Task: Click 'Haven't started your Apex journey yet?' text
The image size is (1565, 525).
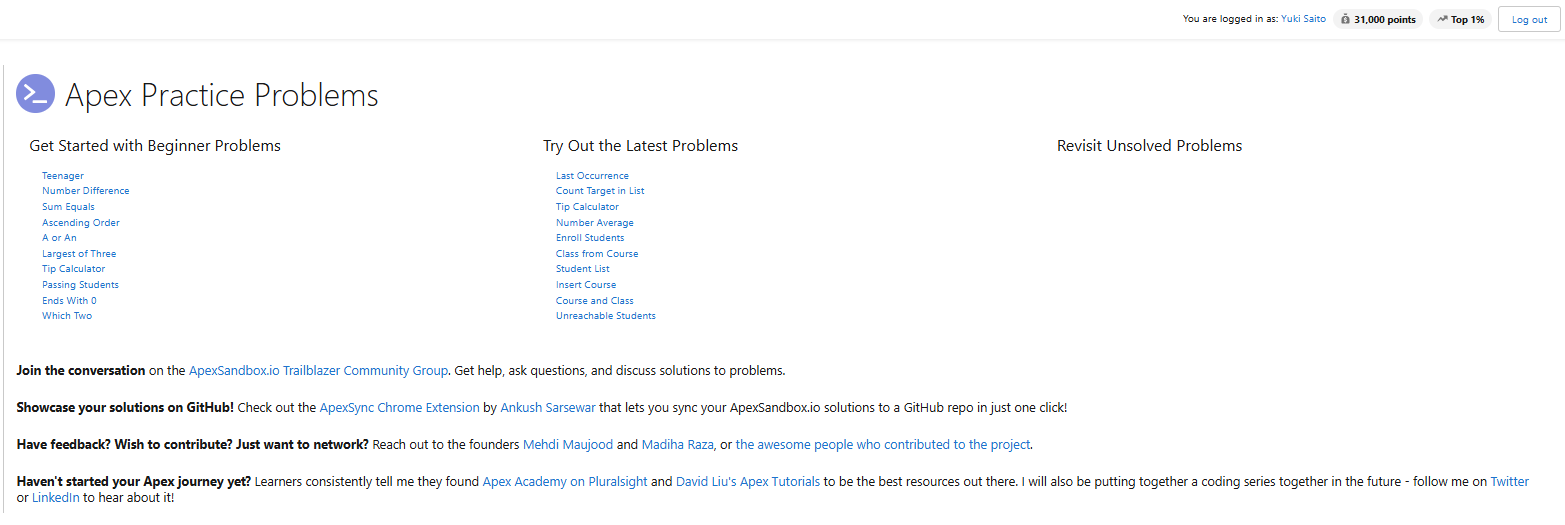Action: [134, 482]
